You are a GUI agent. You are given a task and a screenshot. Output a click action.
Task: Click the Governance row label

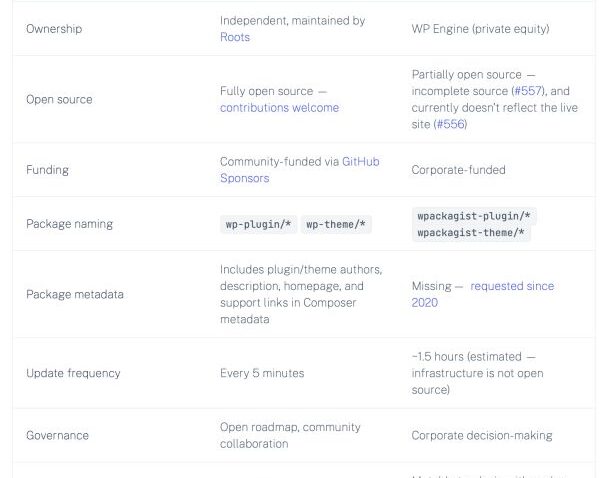point(57,436)
